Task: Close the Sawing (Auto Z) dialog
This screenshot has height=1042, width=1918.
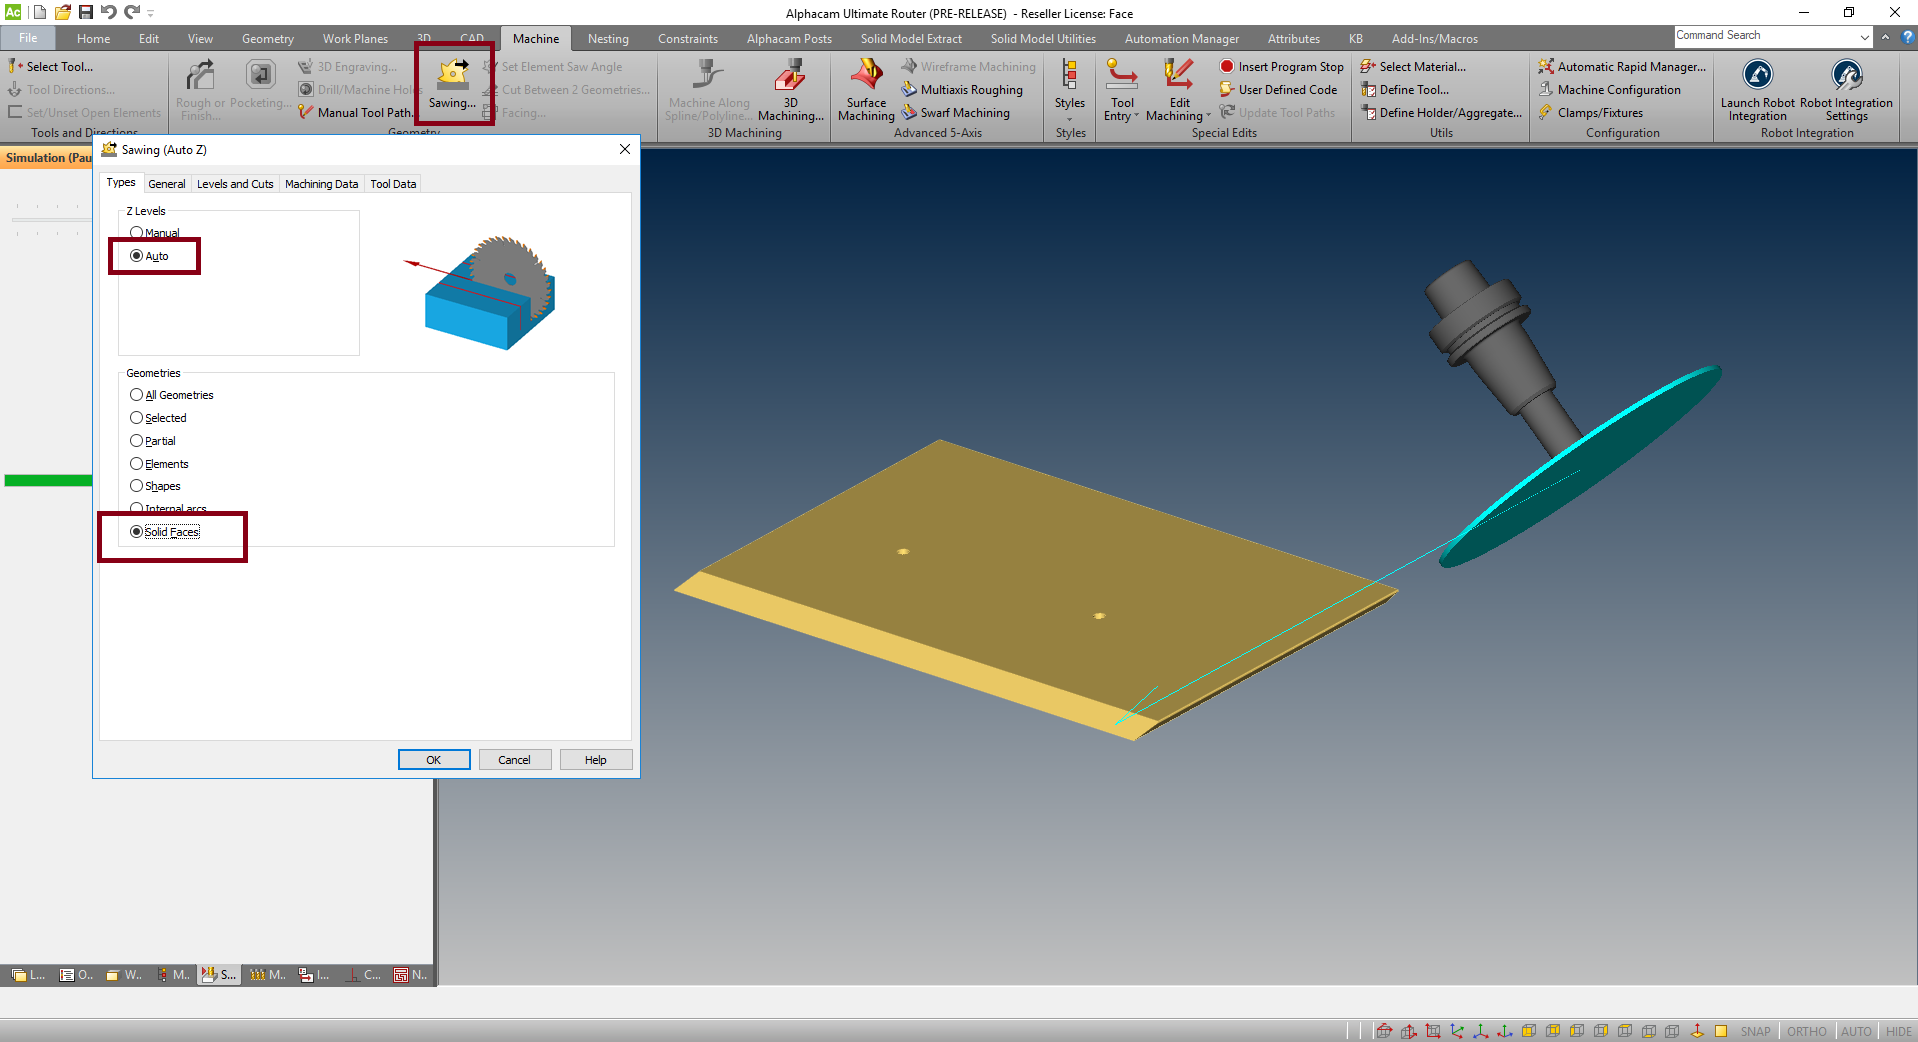Action: 625,149
